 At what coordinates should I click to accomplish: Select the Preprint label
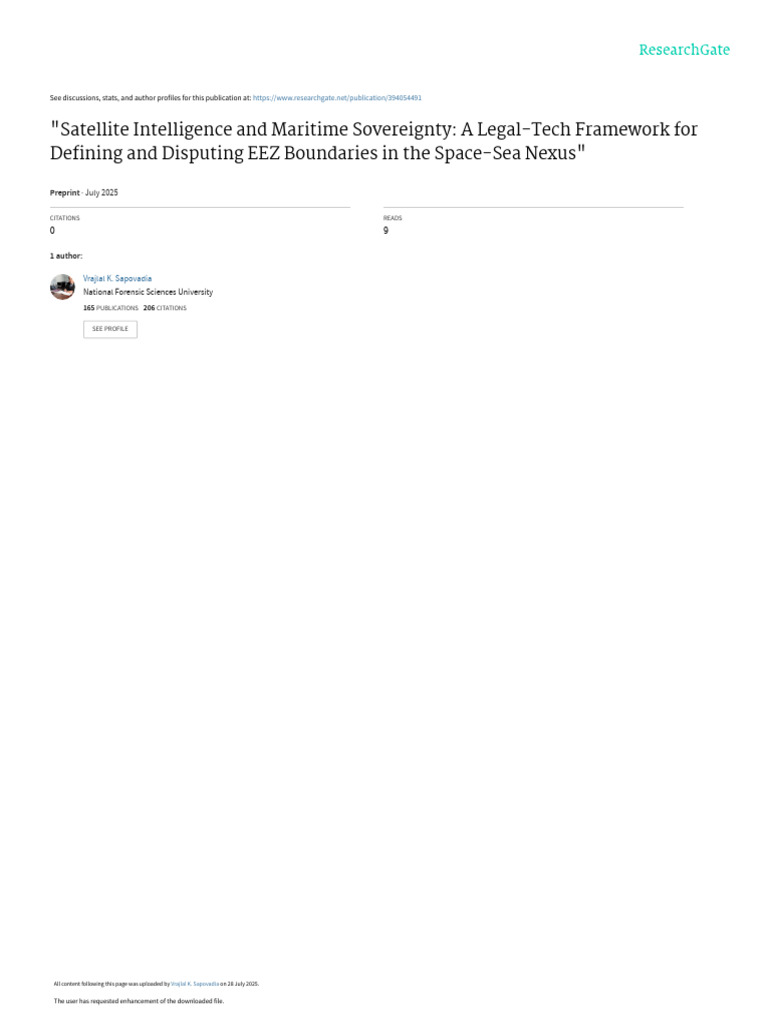[x=64, y=192]
